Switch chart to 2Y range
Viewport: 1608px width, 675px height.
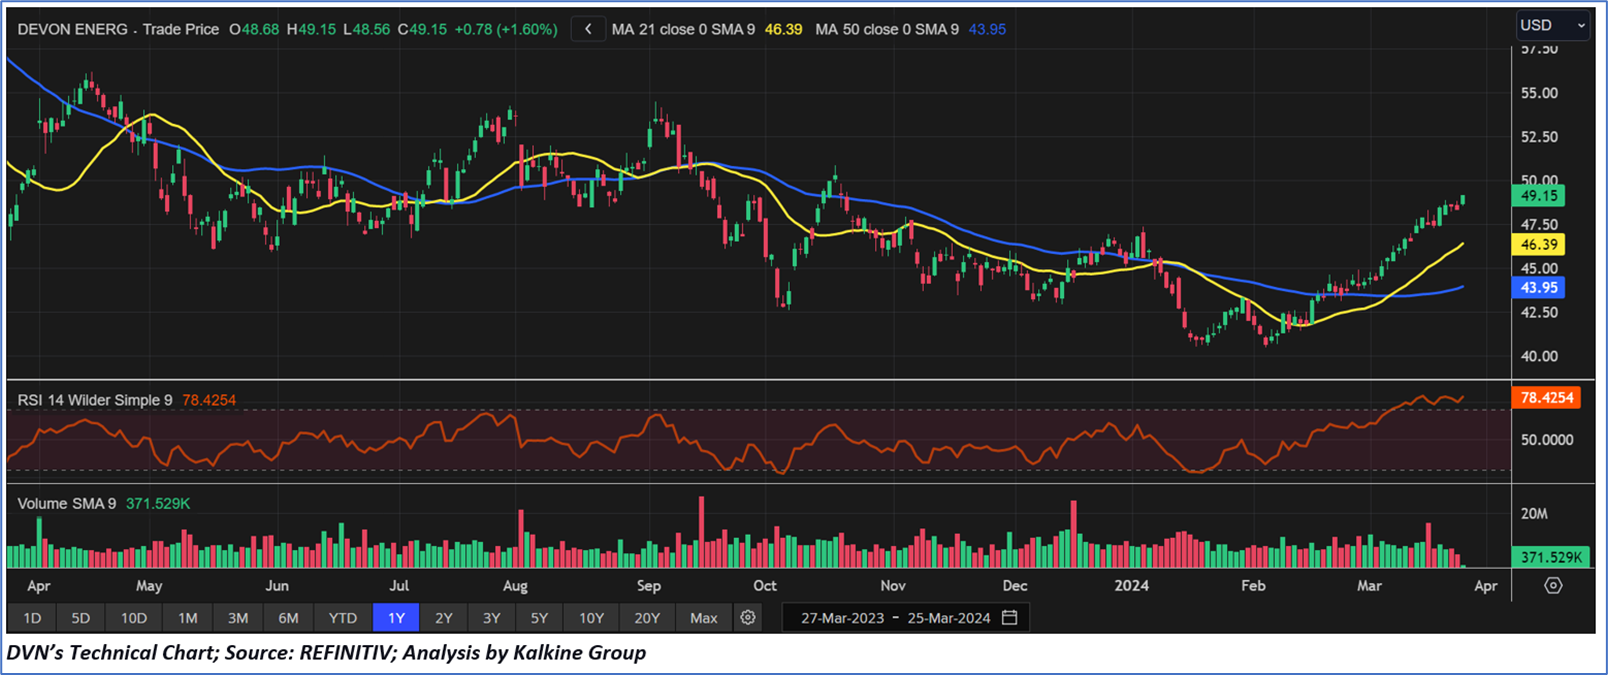444,618
